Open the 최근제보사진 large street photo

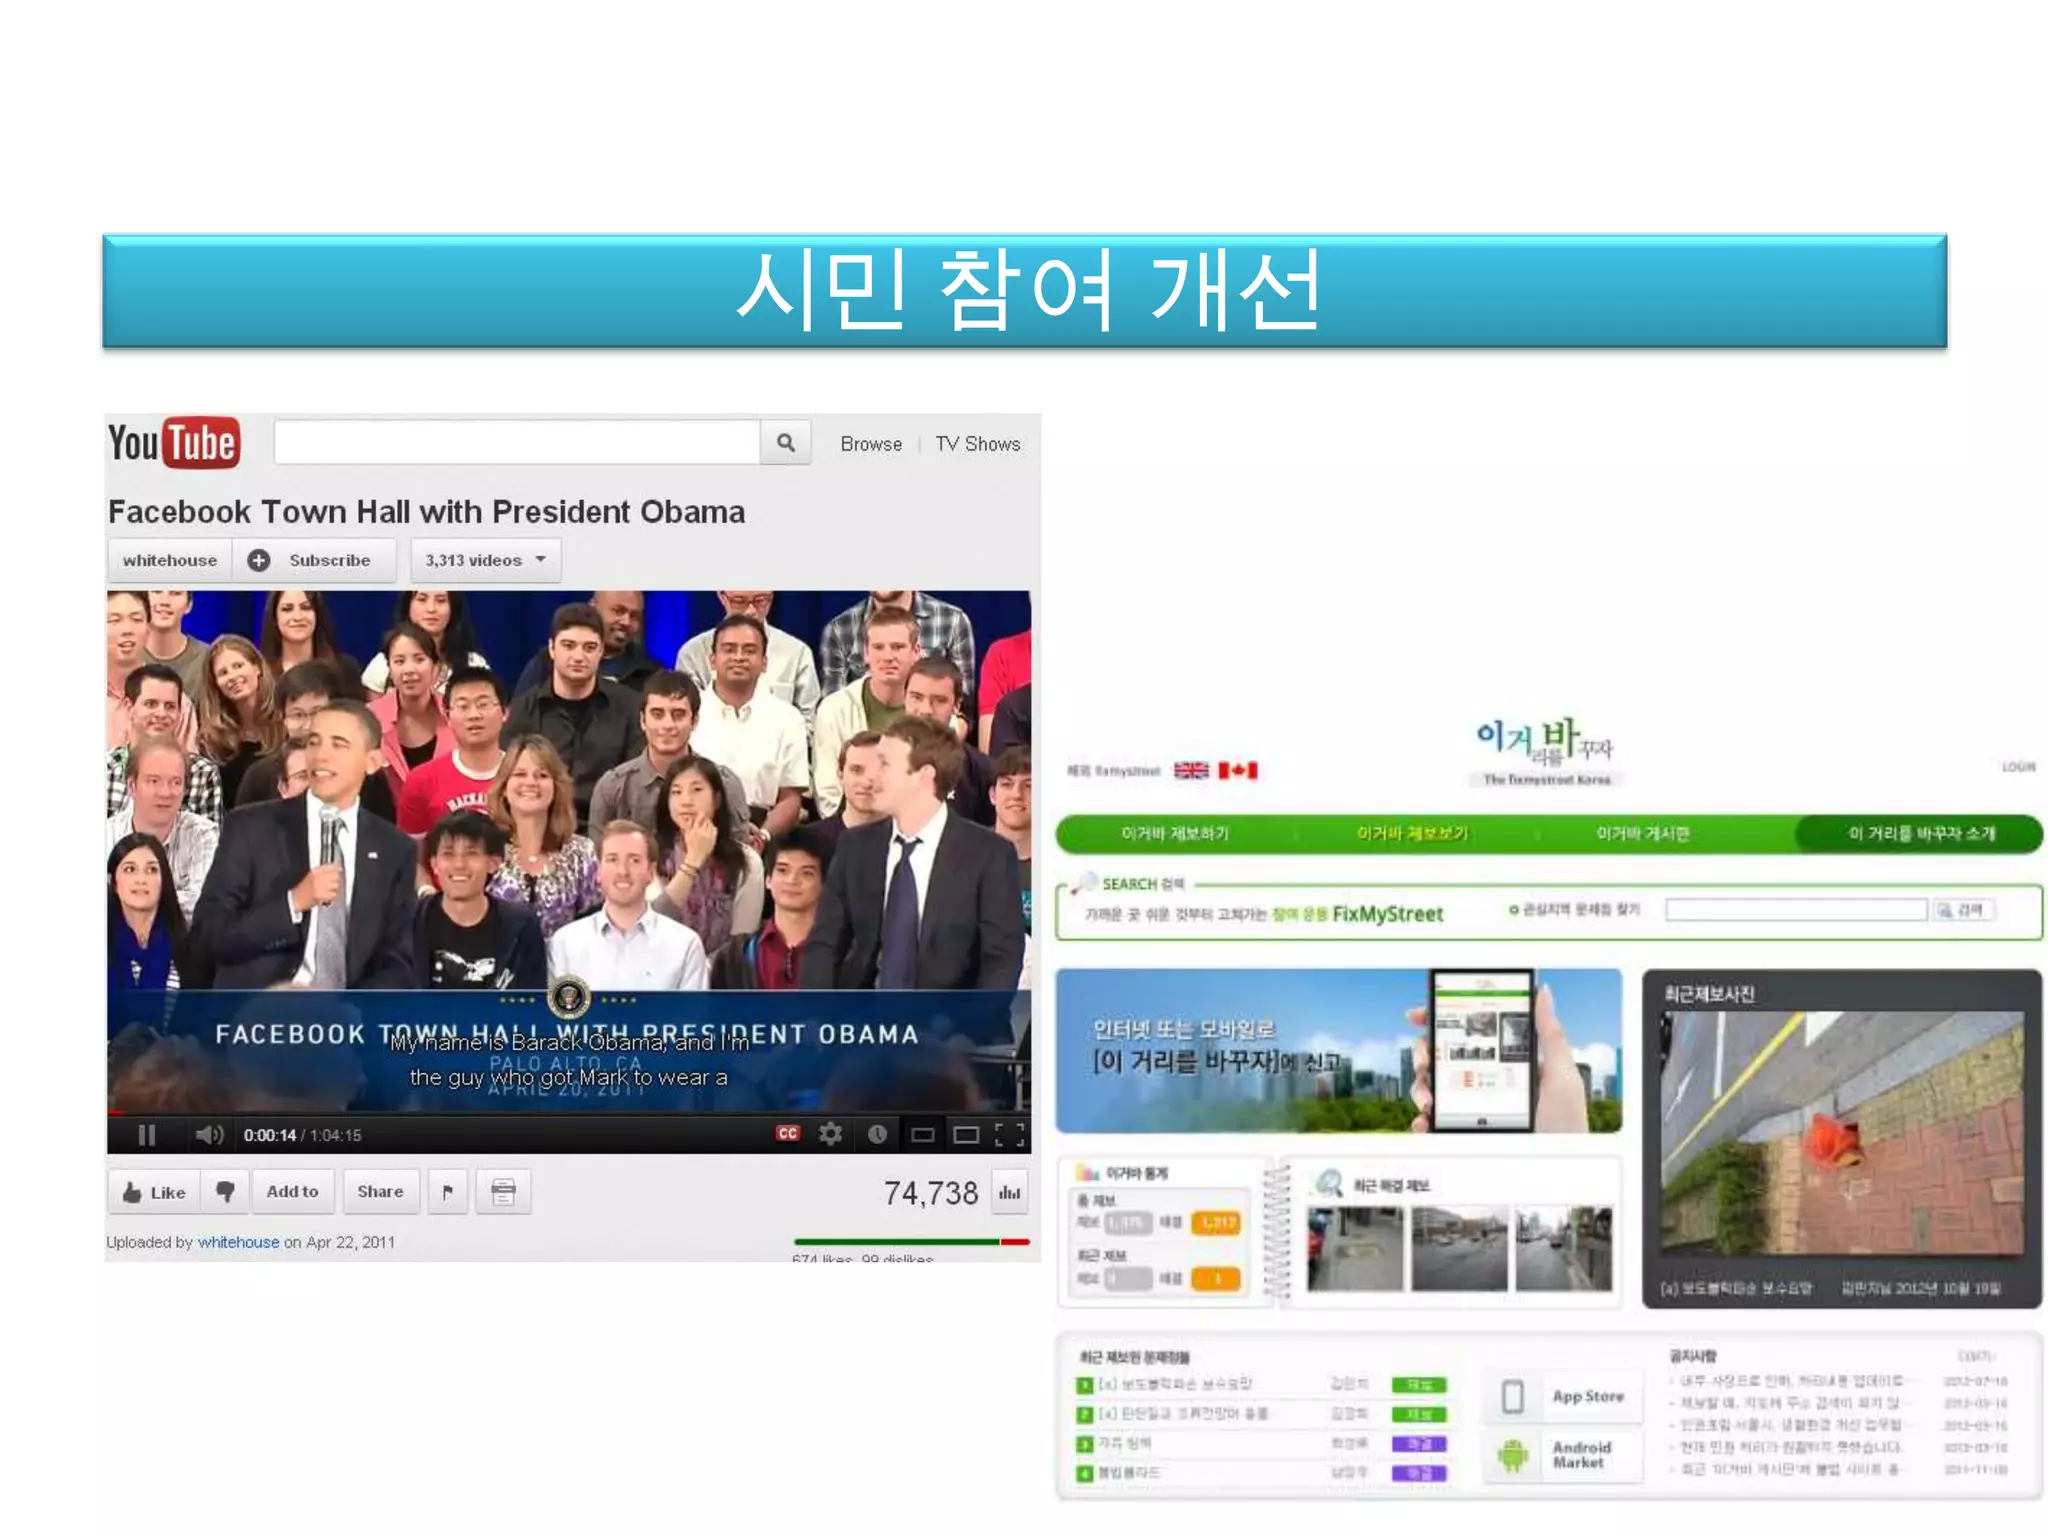(x=1842, y=1134)
